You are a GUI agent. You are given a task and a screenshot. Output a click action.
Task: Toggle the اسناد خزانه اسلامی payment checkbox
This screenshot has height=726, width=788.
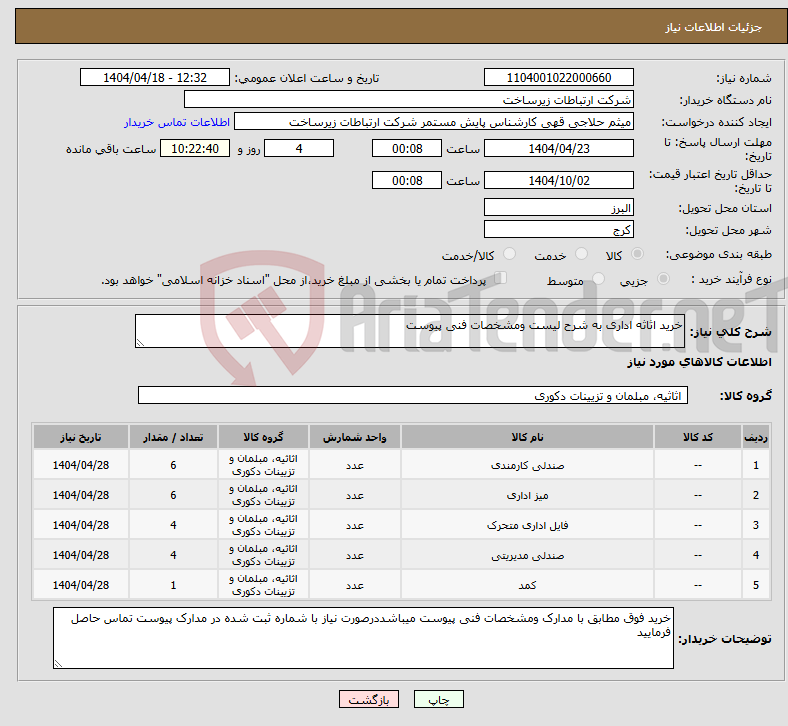point(501,278)
